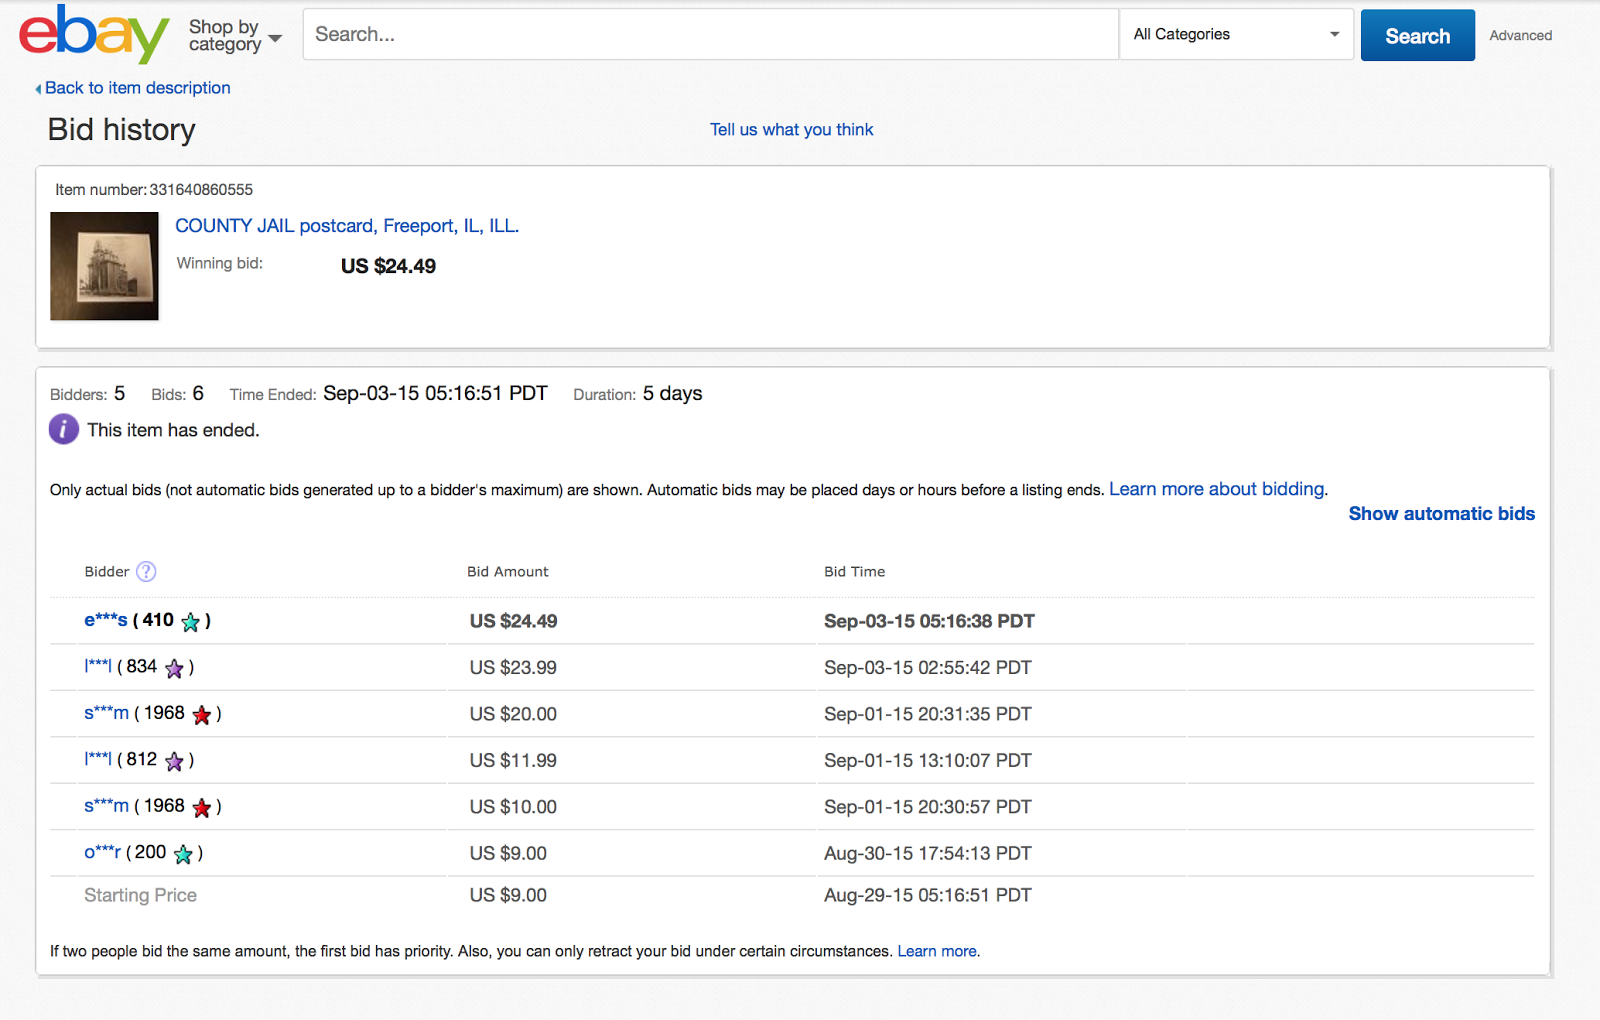Open the Shop by category dropdown
The image size is (1600, 1020).
pos(235,36)
